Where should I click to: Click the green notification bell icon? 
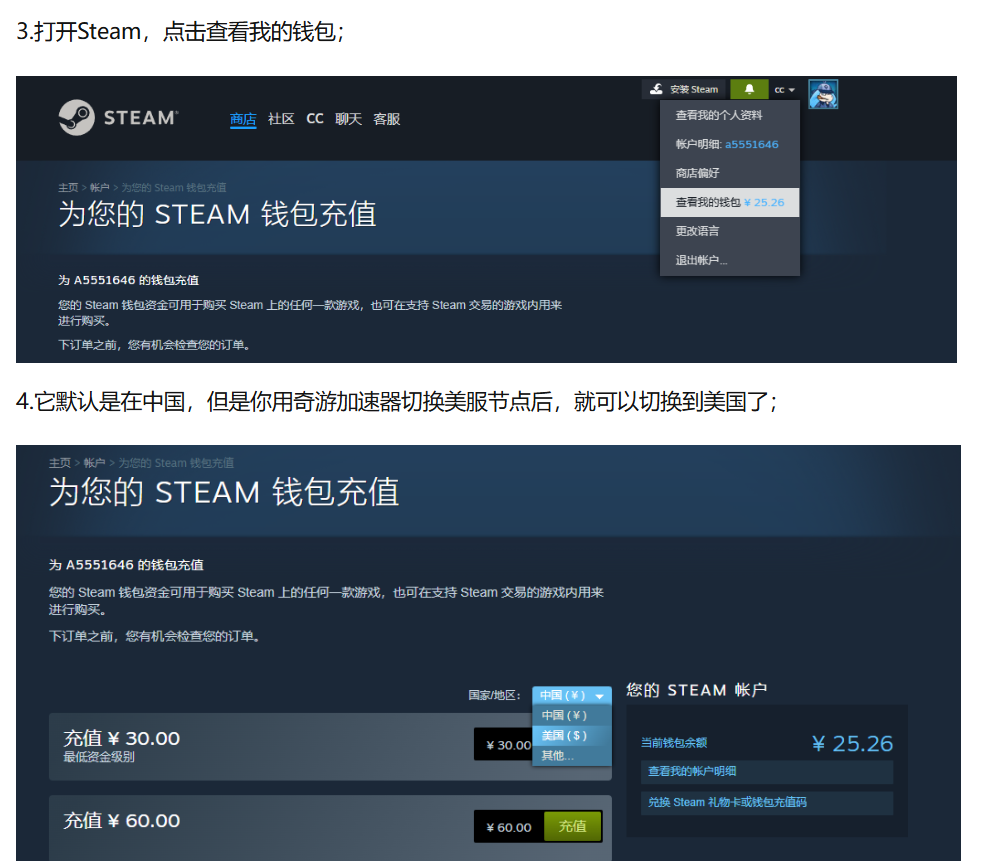point(749,89)
